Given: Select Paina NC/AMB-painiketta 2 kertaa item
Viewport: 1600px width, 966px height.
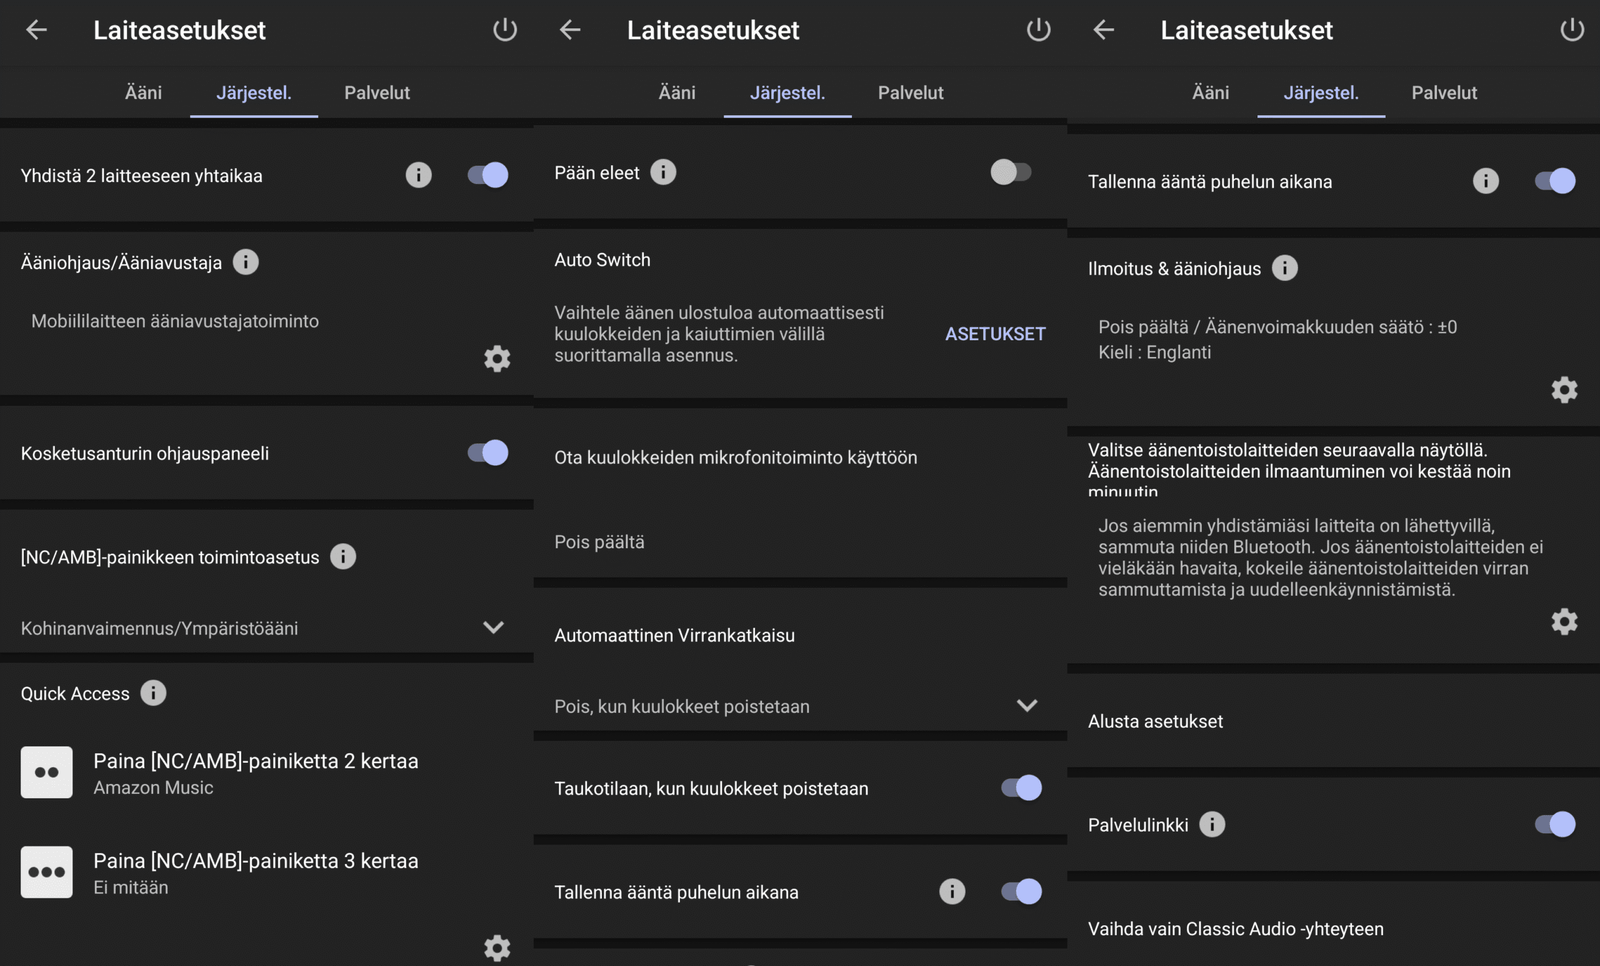Looking at the screenshot, I should (255, 773).
